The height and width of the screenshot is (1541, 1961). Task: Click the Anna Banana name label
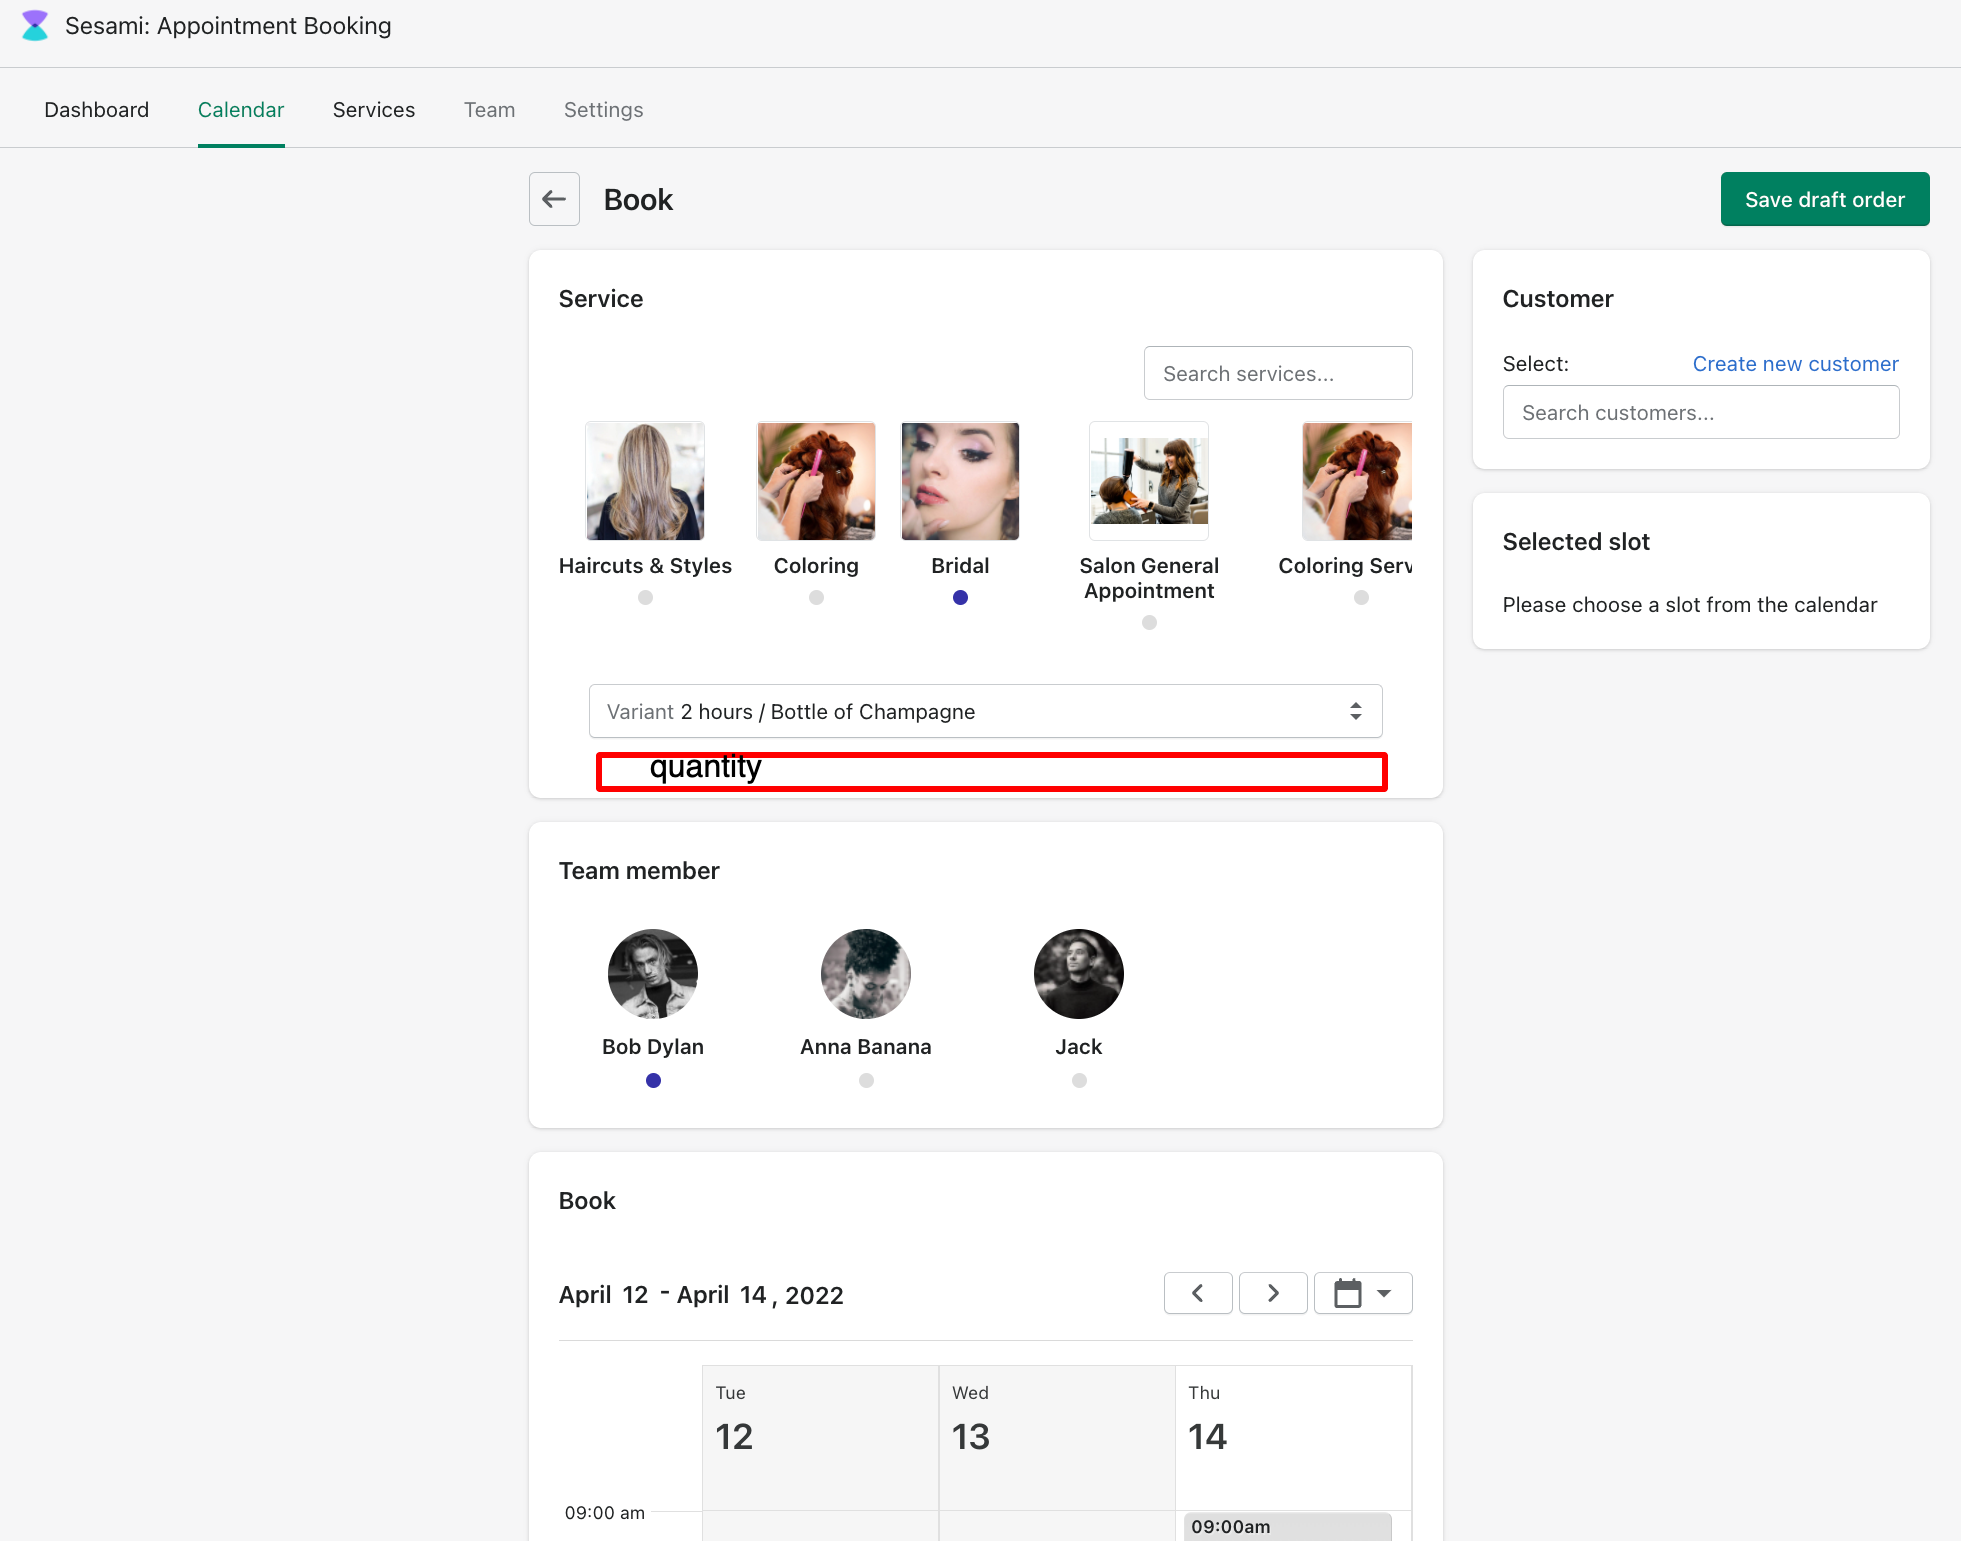866,1047
